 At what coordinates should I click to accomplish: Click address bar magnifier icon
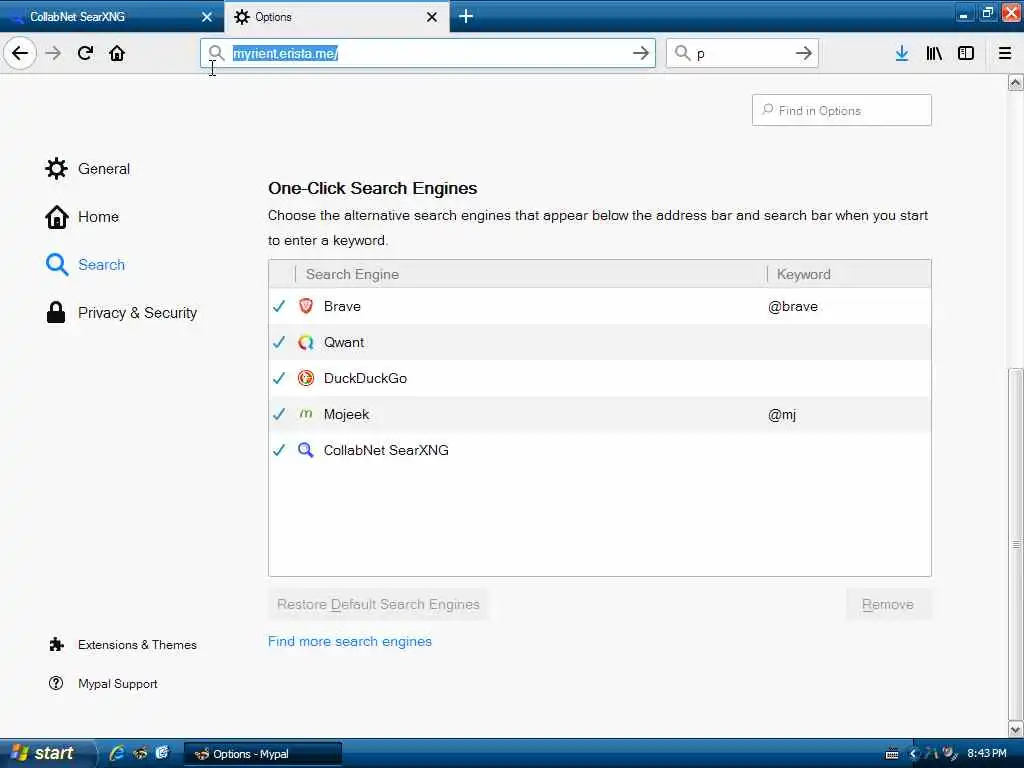pos(216,53)
